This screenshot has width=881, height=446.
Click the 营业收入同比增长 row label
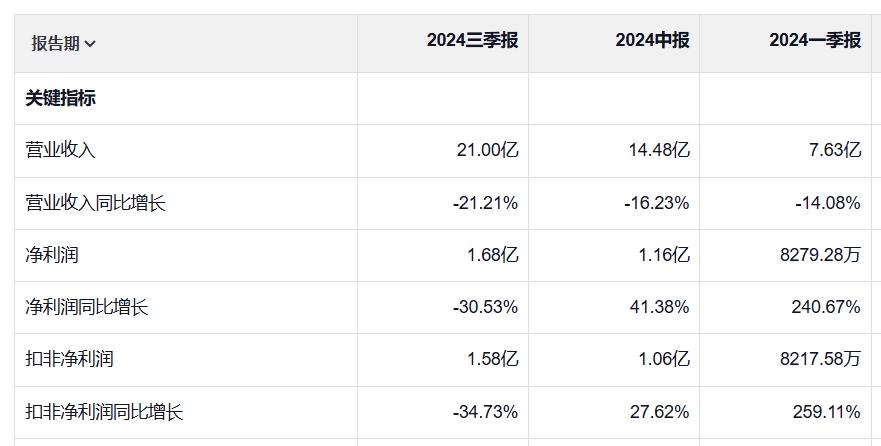tap(95, 203)
